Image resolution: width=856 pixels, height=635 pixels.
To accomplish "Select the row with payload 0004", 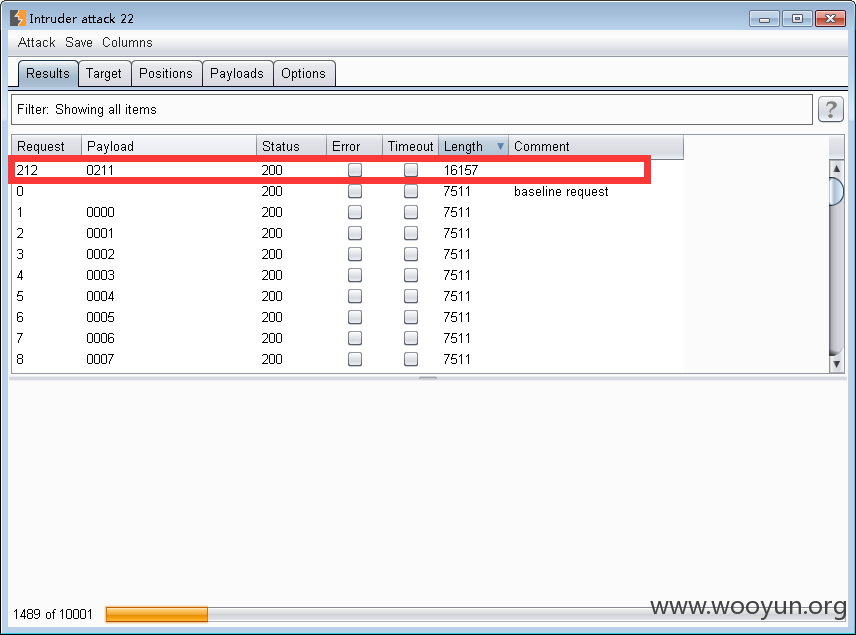I will click(x=347, y=296).
